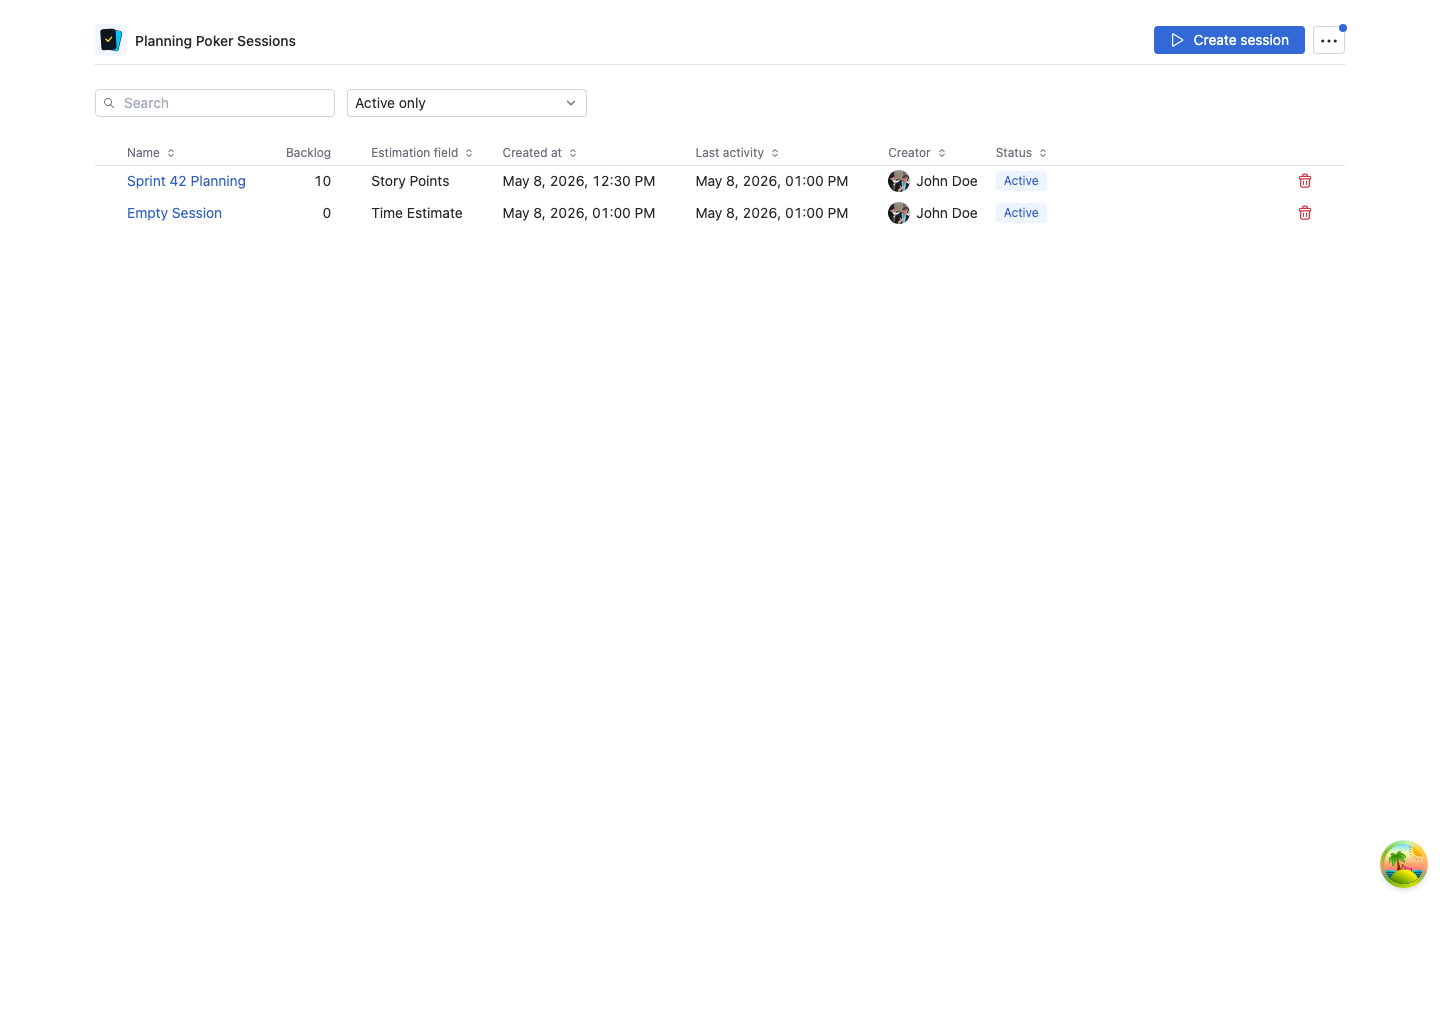The width and height of the screenshot is (1440, 1024).
Task: Click Empty Session last activity date cell
Action: (x=772, y=213)
